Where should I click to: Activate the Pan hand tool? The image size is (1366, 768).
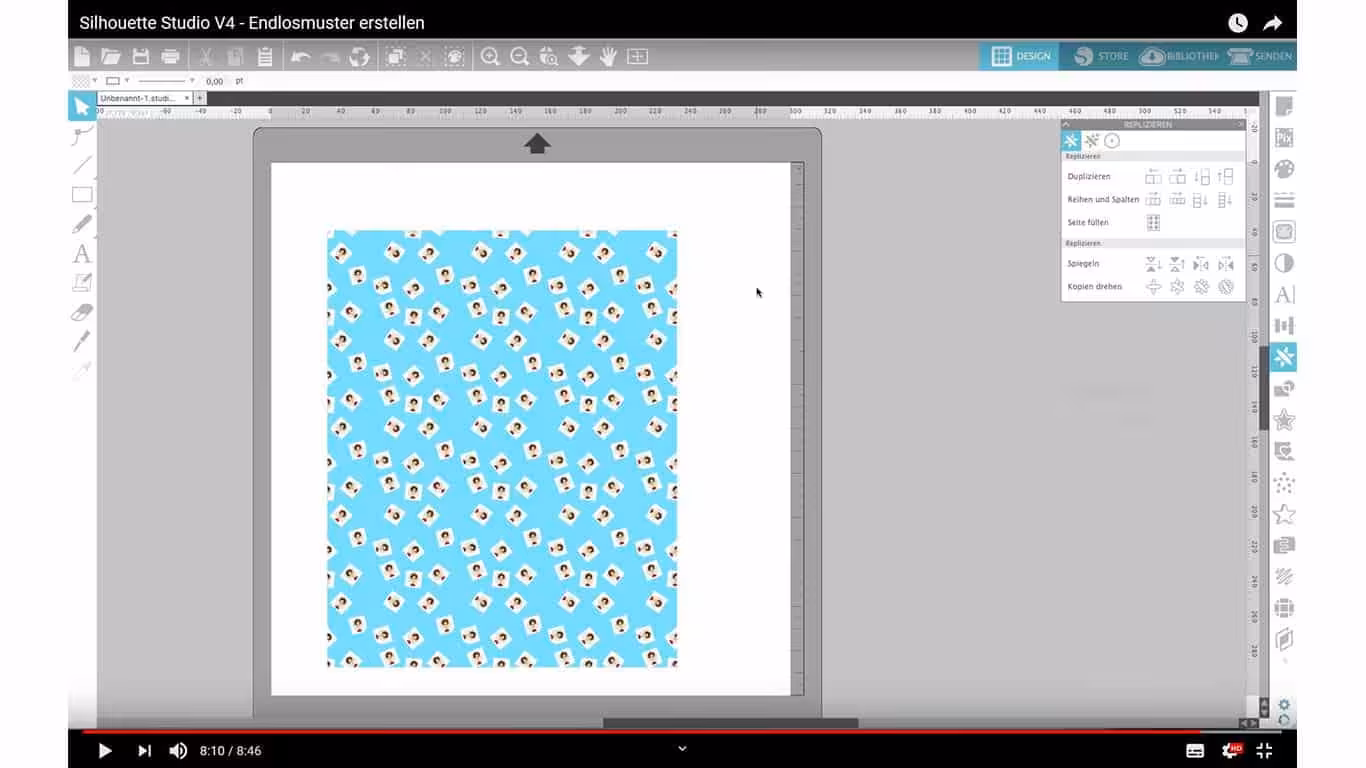point(608,57)
